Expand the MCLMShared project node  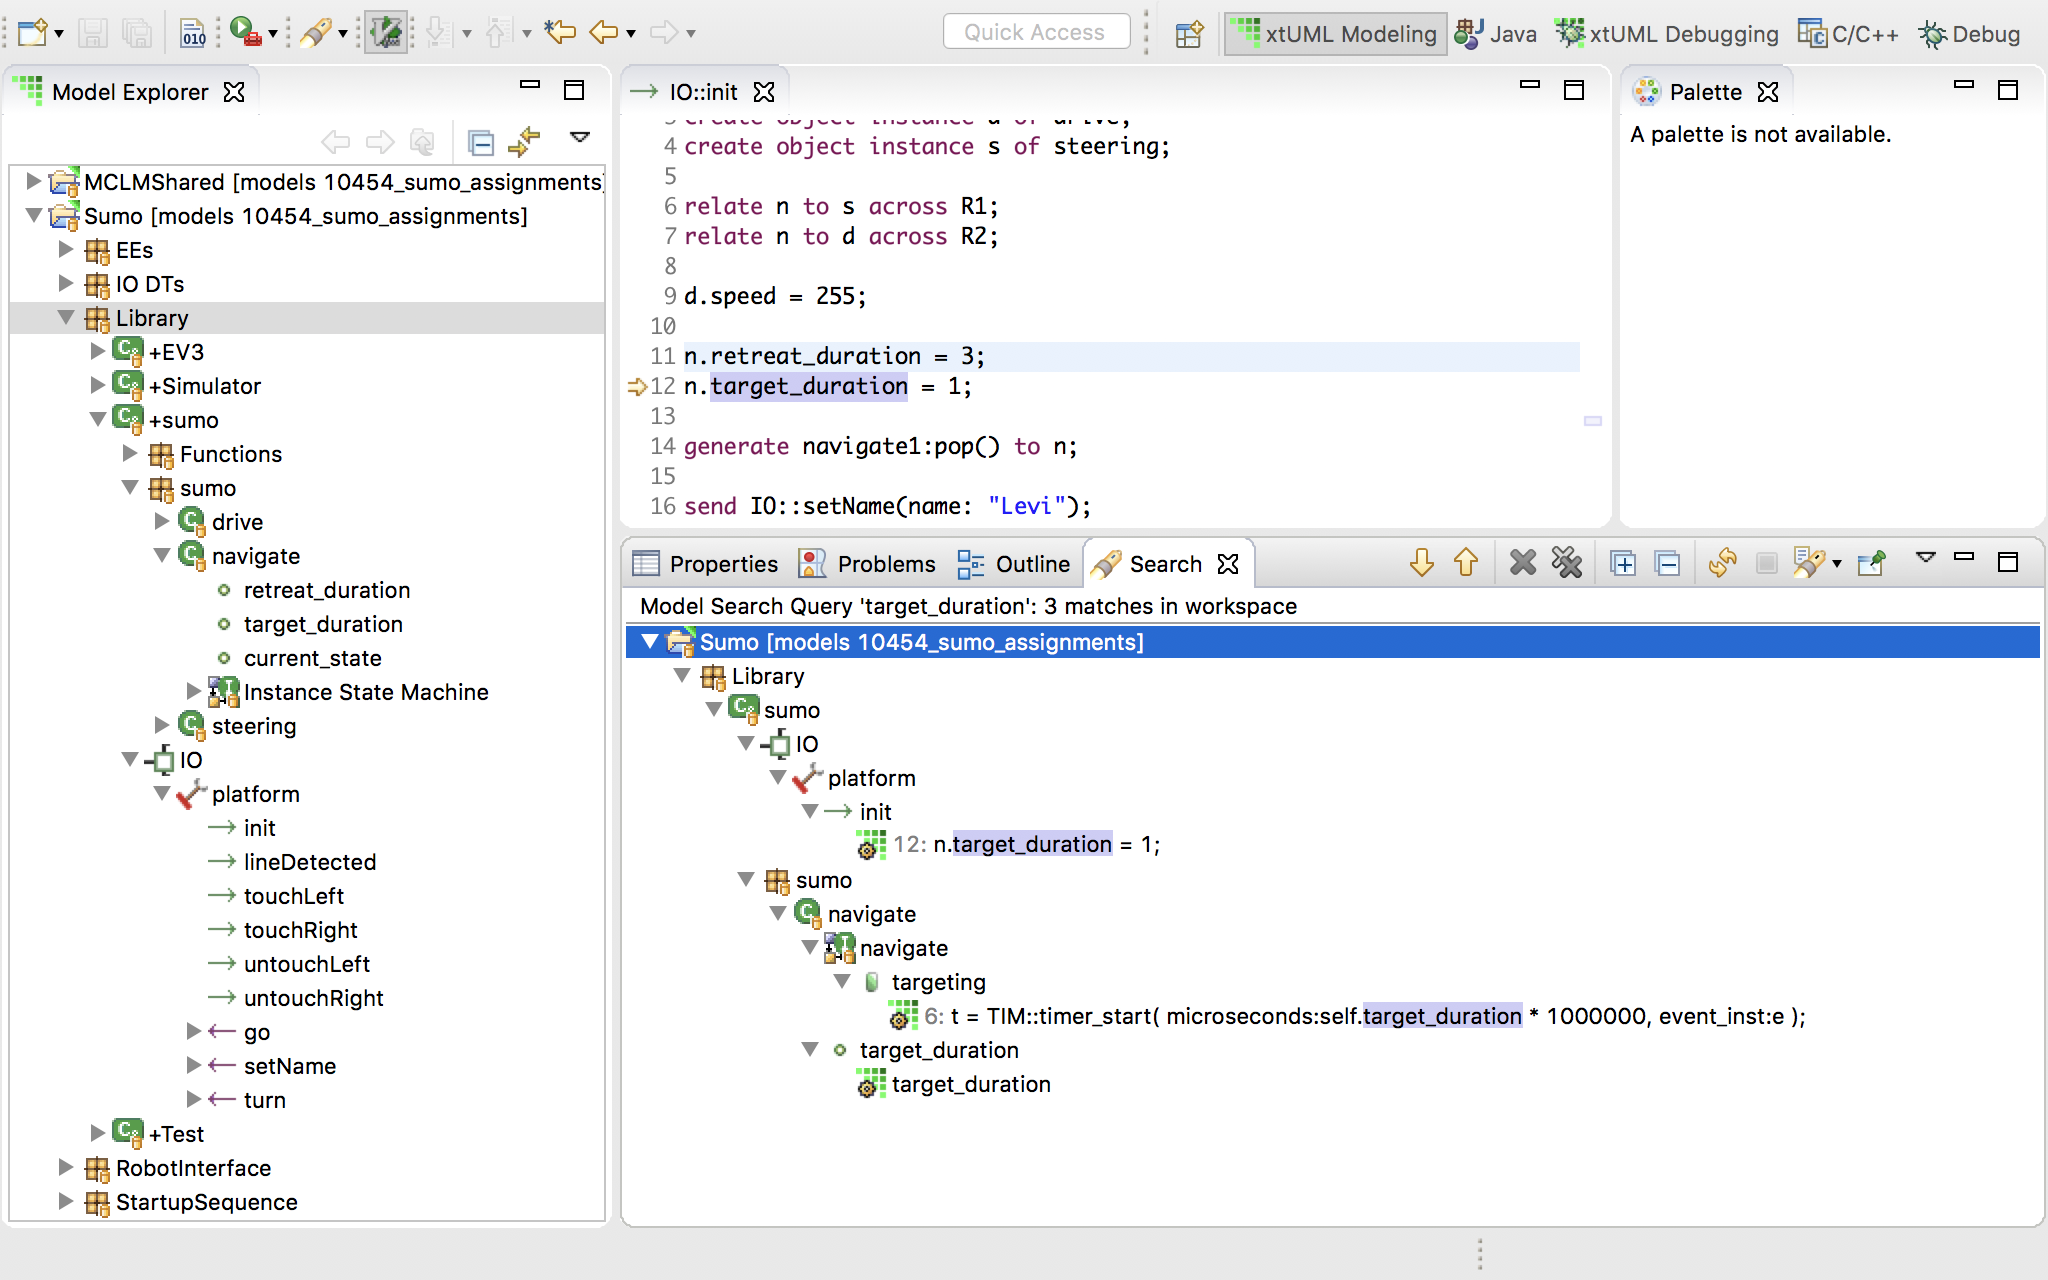pyautogui.click(x=33, y=181)
